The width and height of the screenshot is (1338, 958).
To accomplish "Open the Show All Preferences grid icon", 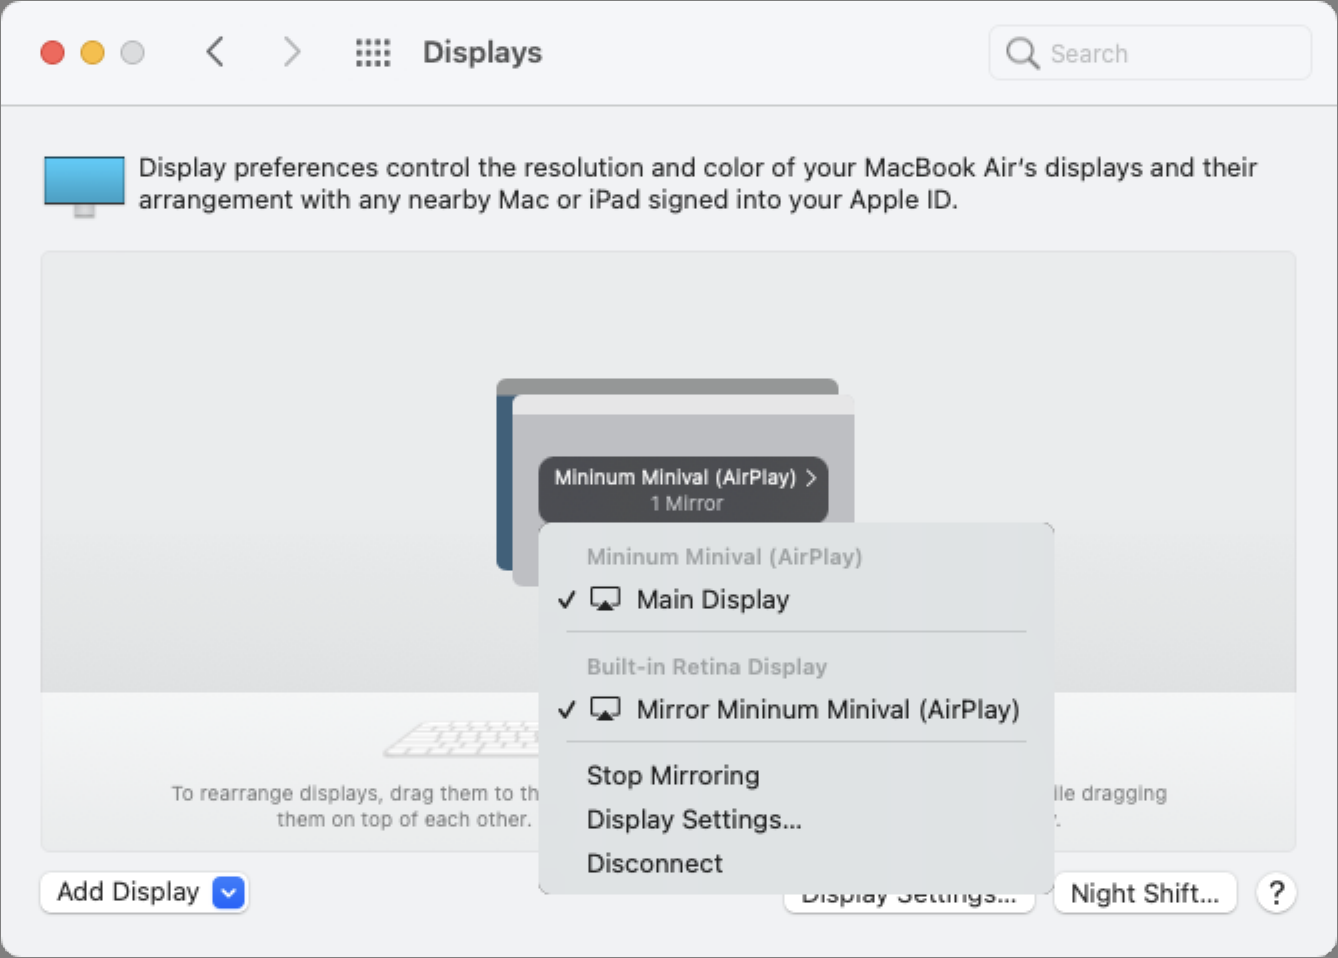I will (372, 52).
